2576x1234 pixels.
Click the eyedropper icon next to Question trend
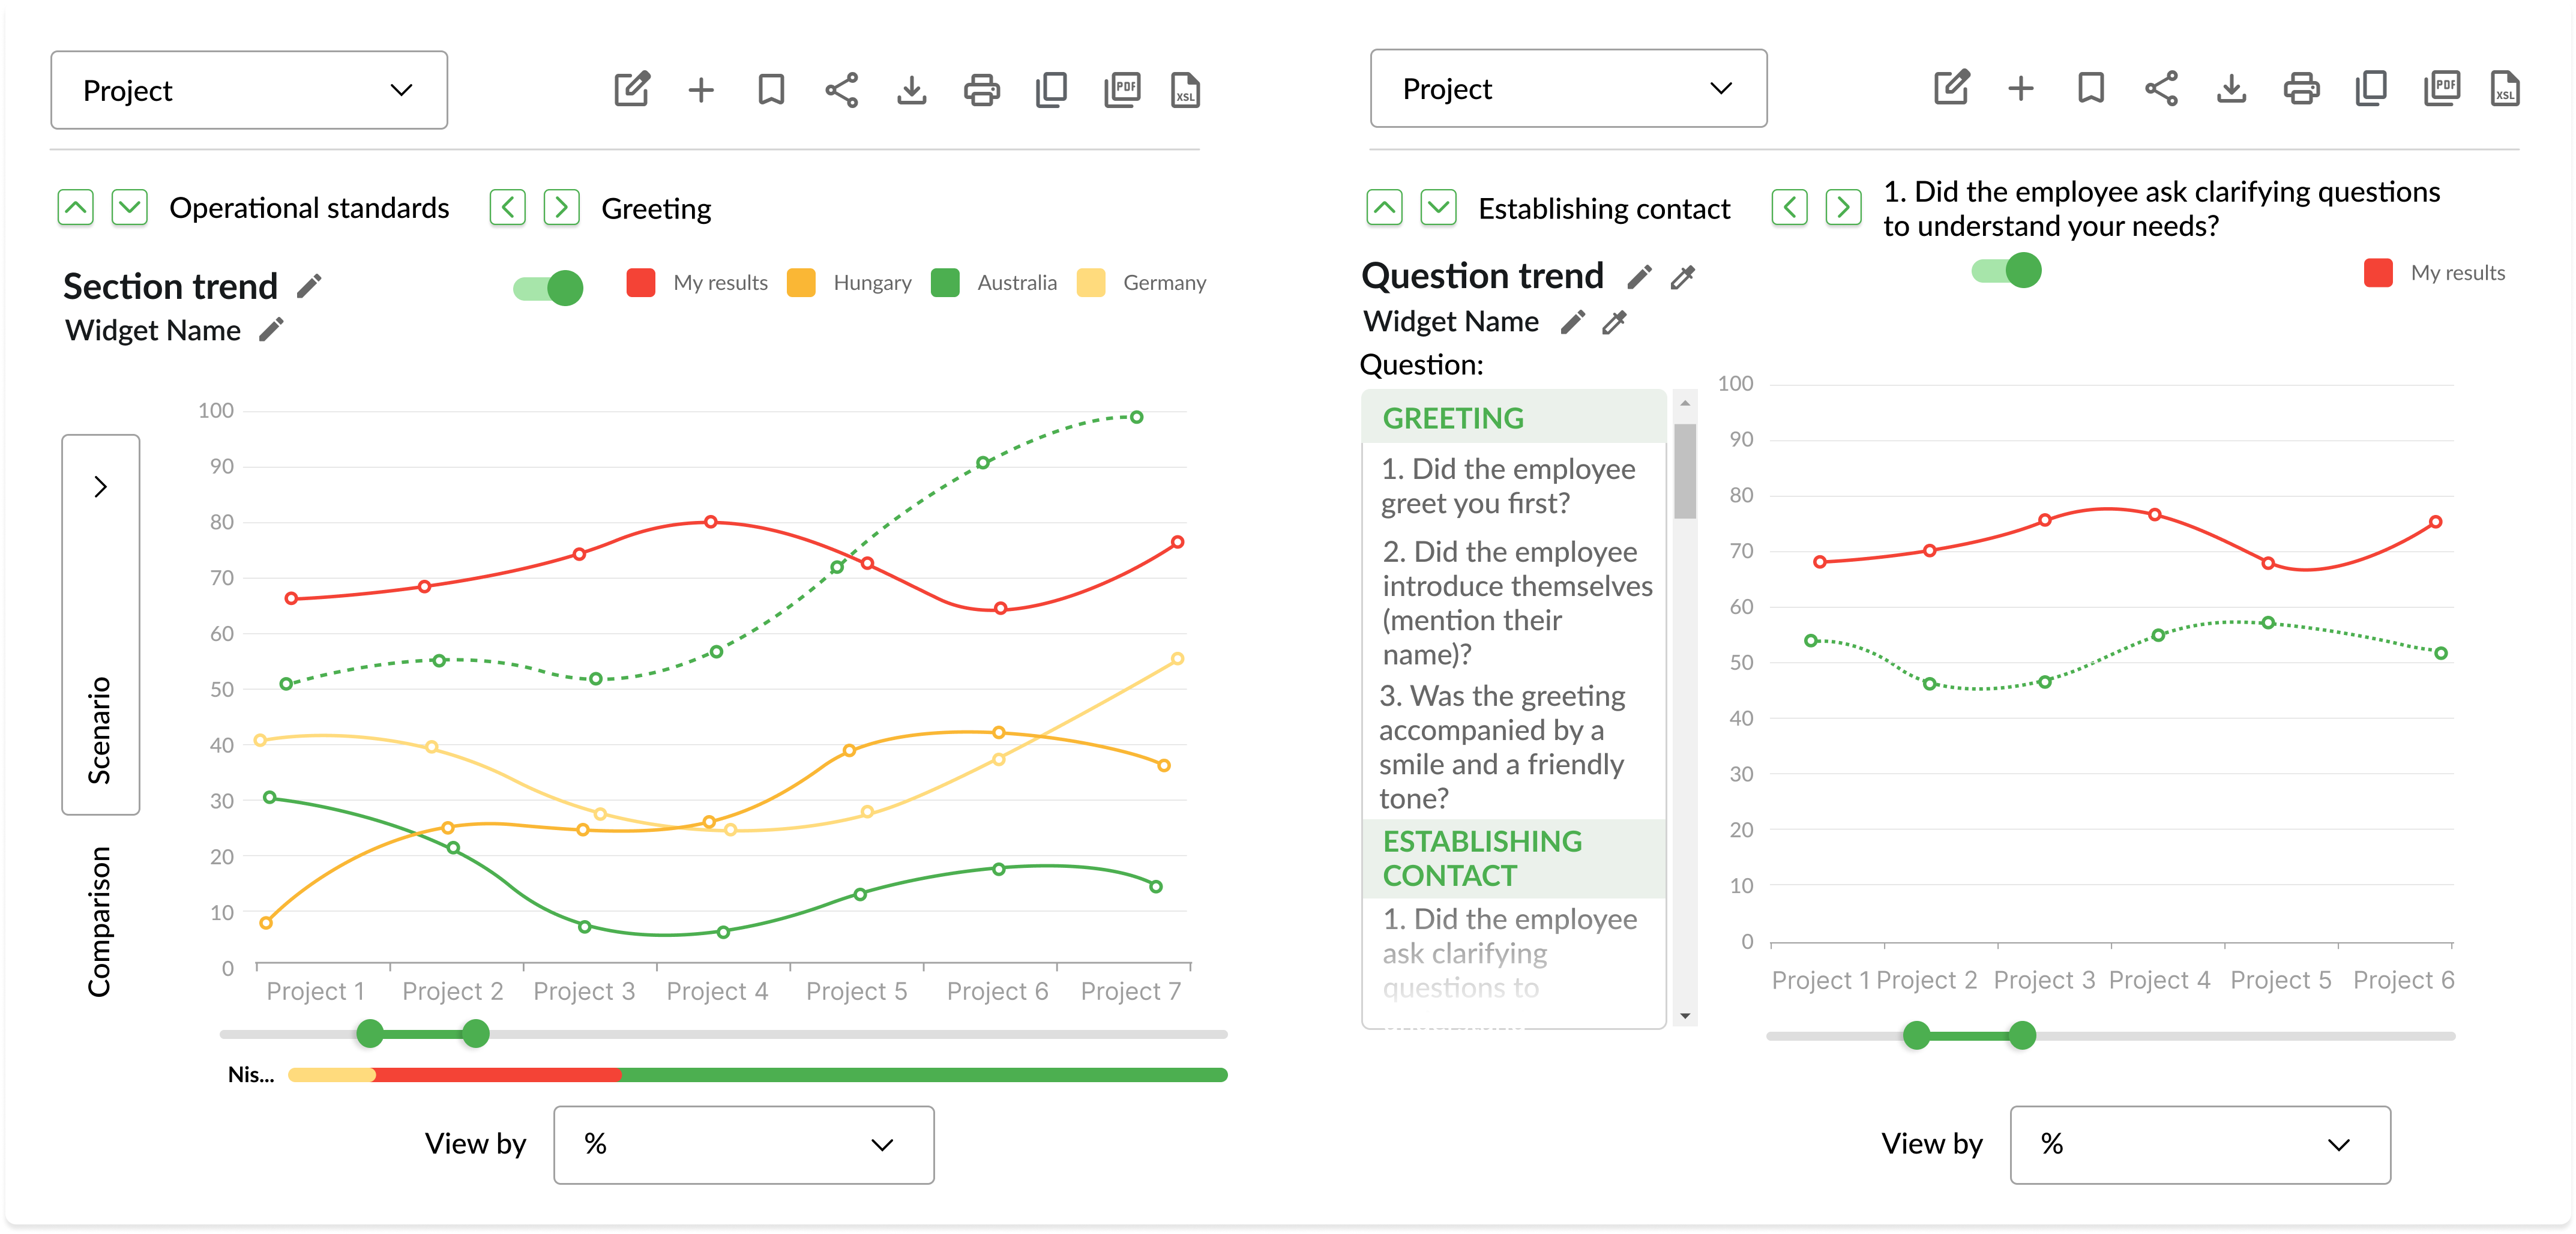[1683, 277]
